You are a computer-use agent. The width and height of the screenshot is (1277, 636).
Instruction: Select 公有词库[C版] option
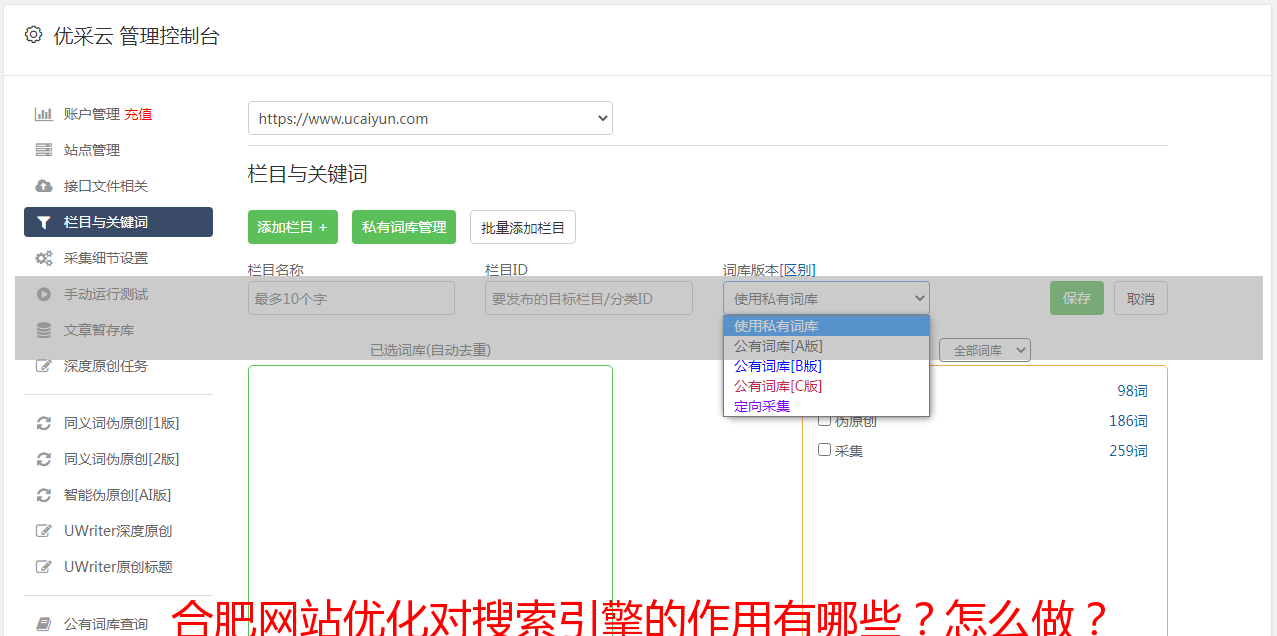826,386
